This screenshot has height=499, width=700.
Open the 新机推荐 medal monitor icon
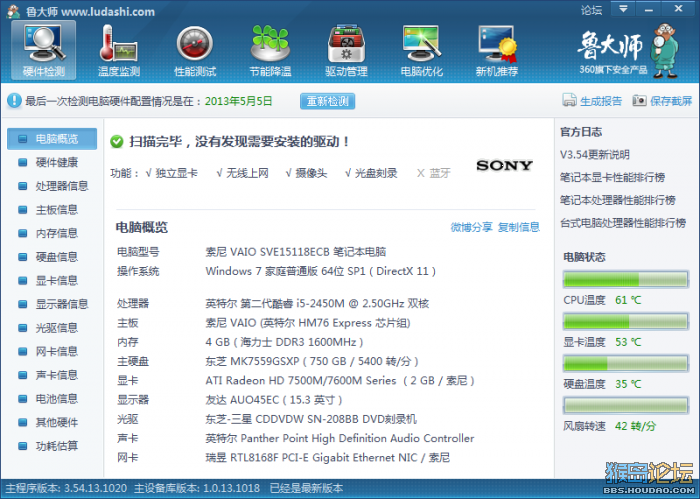497,50
